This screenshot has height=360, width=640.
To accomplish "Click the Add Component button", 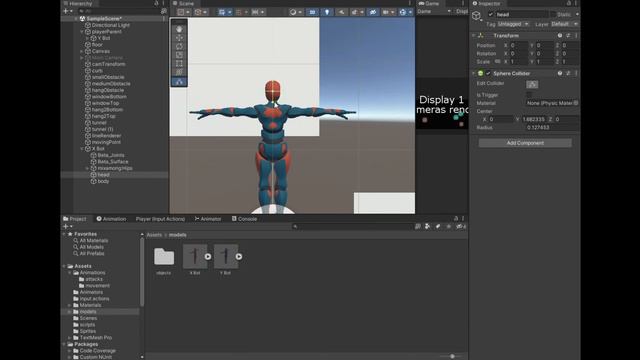I will click(525, 143).
